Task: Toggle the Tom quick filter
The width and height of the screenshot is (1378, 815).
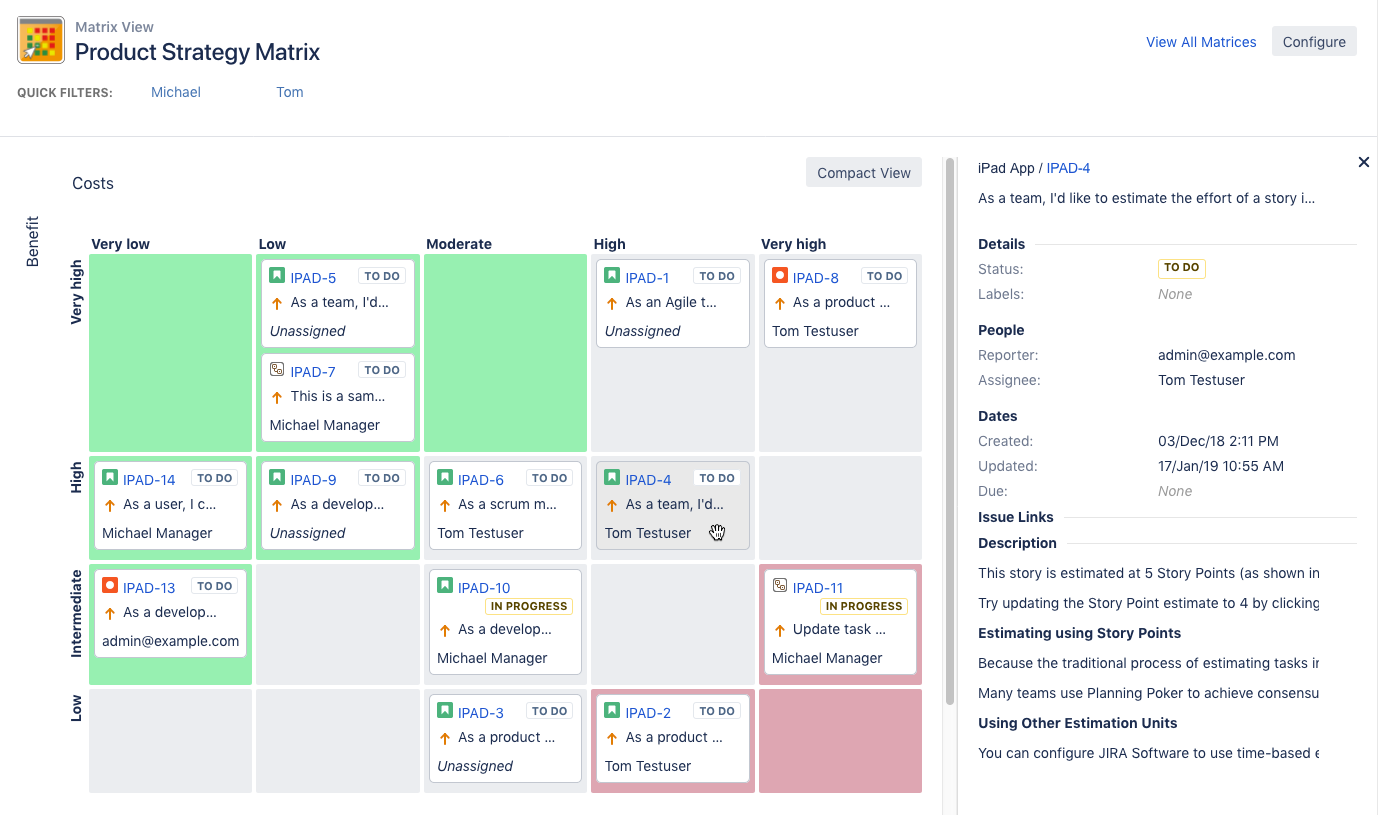Action: (290, 92)
